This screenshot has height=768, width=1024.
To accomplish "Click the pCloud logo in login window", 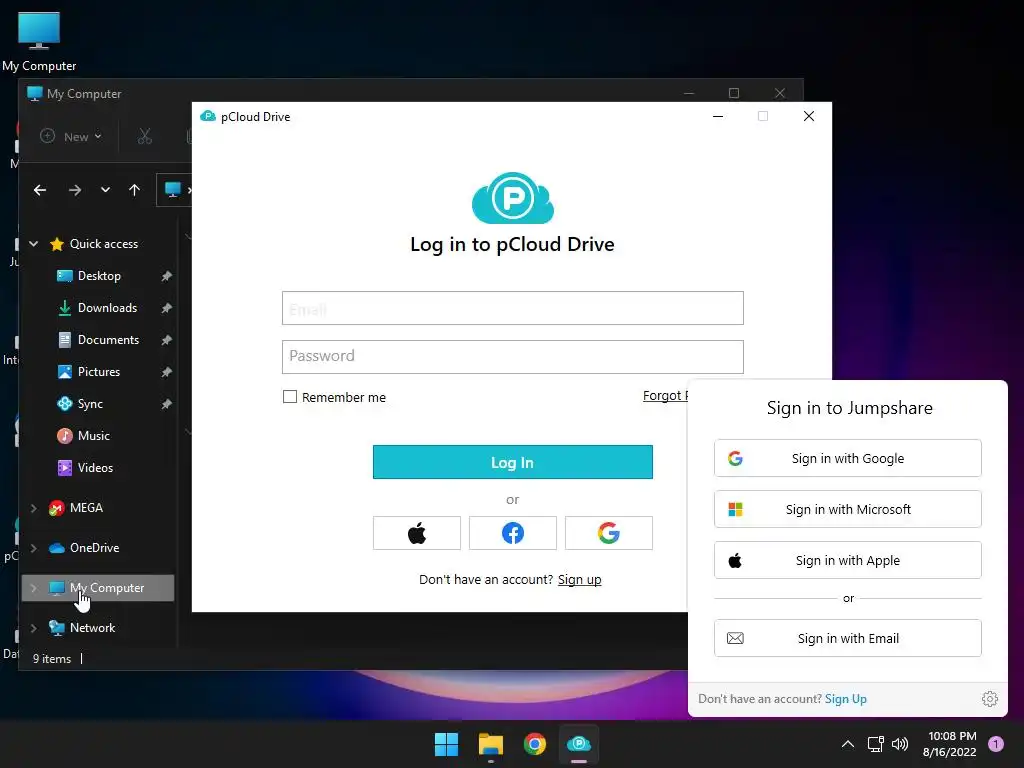I will click(513, 198).
